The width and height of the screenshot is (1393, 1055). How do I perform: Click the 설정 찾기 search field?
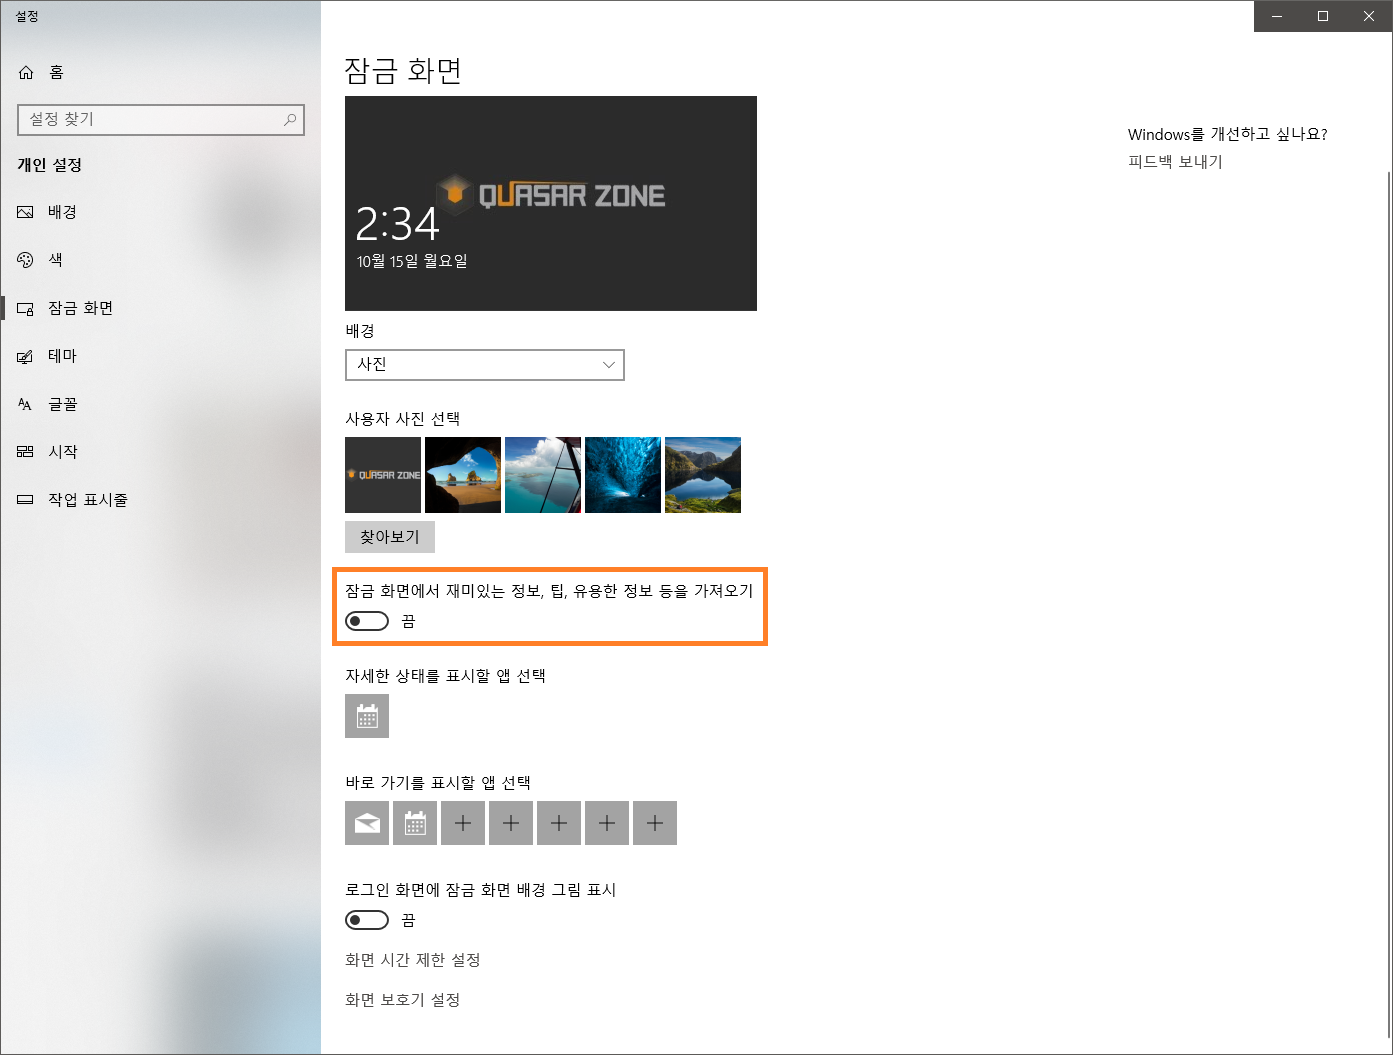[x=161, y=120]
